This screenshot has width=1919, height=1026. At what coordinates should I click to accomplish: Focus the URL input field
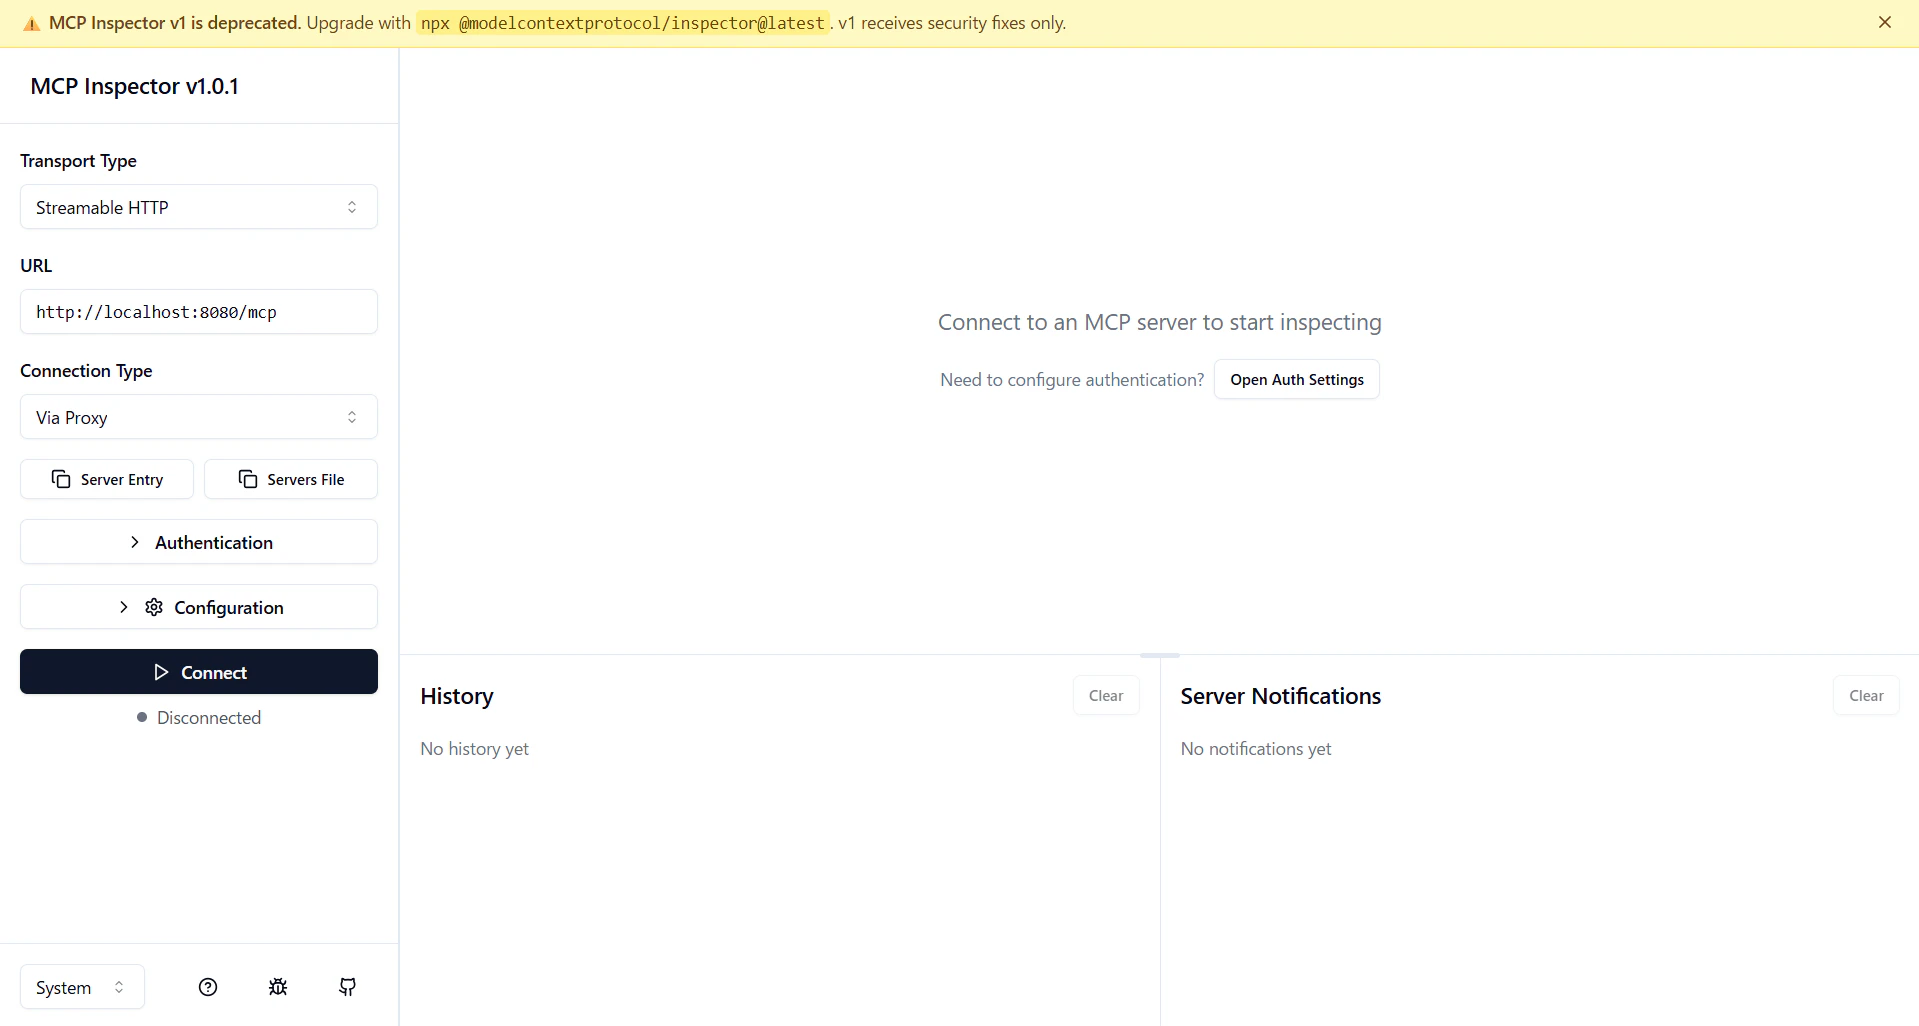coord(199,312)
